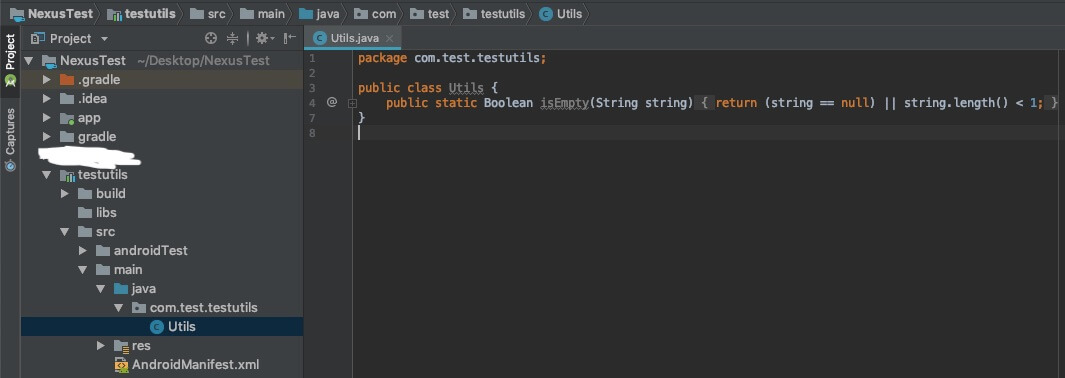
Task: Toggle the Captures tool window side tab
Action: [x=10, y=140]
